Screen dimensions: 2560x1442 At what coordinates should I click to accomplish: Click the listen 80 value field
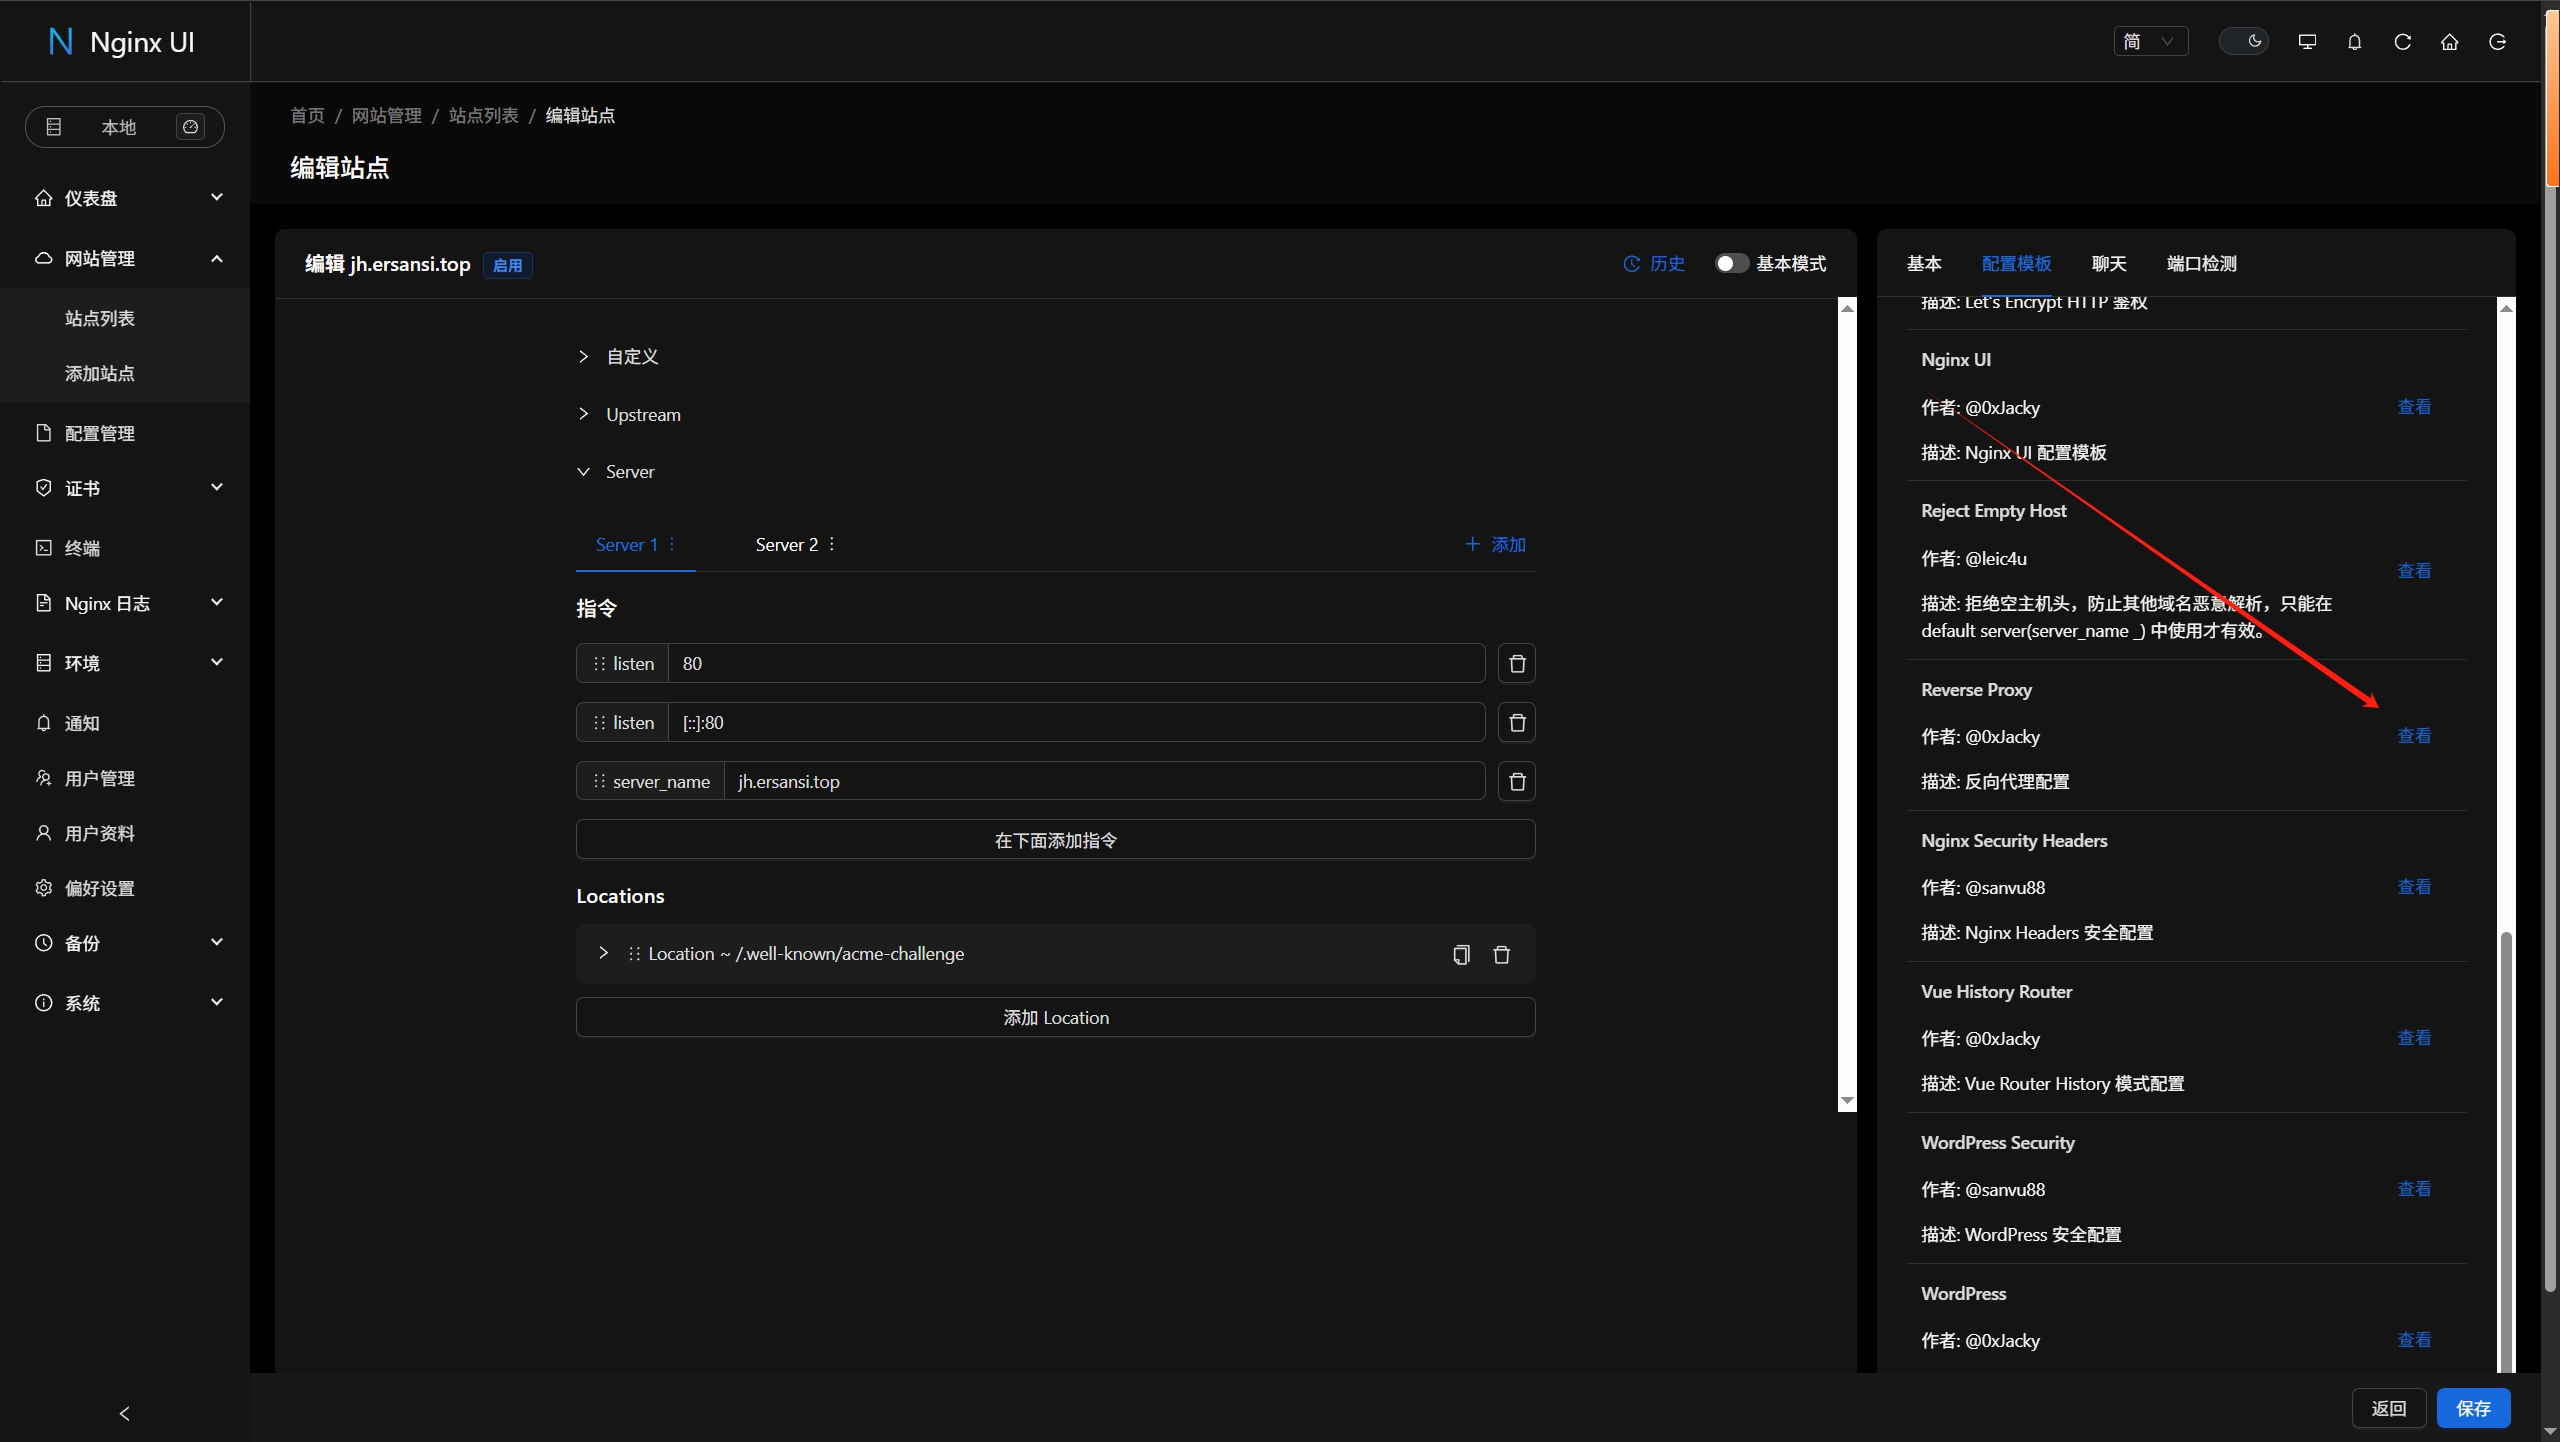(x=1076, y=663)
